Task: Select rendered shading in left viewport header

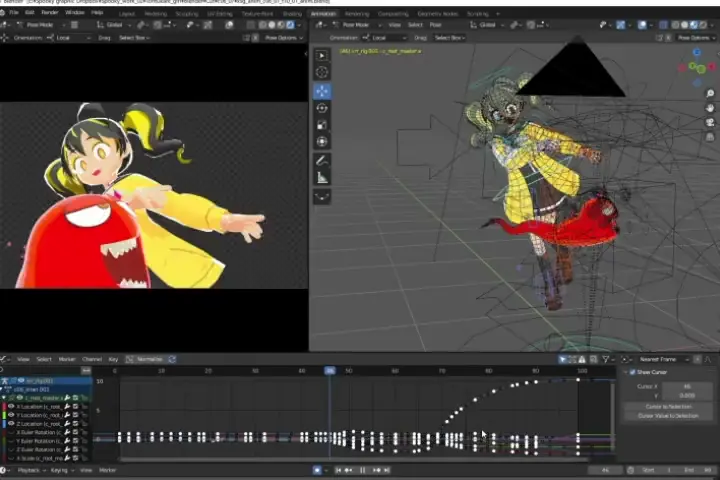Action: [290, 25]
